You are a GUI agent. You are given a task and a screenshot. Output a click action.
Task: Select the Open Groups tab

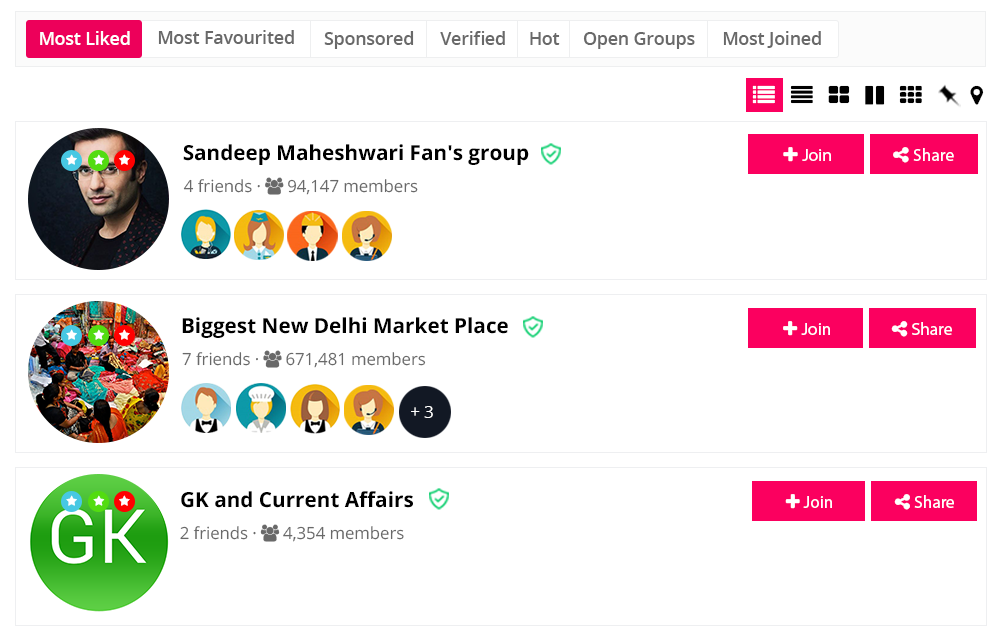639,39
